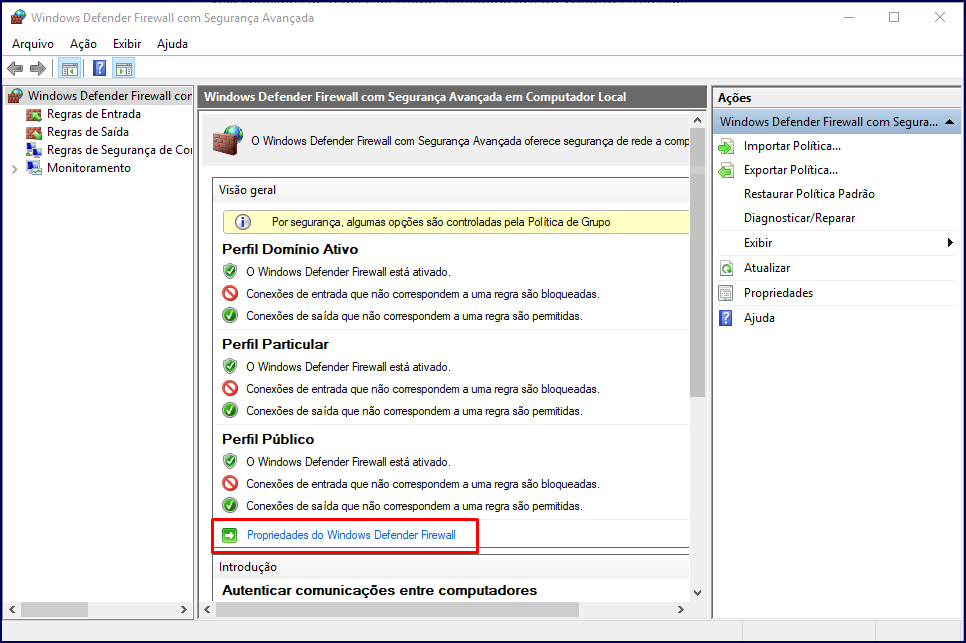Click Perfil Domínio Ativo firewall shield icon
Image resolution: width=966 pixels, height=643 pixels.
230,272
